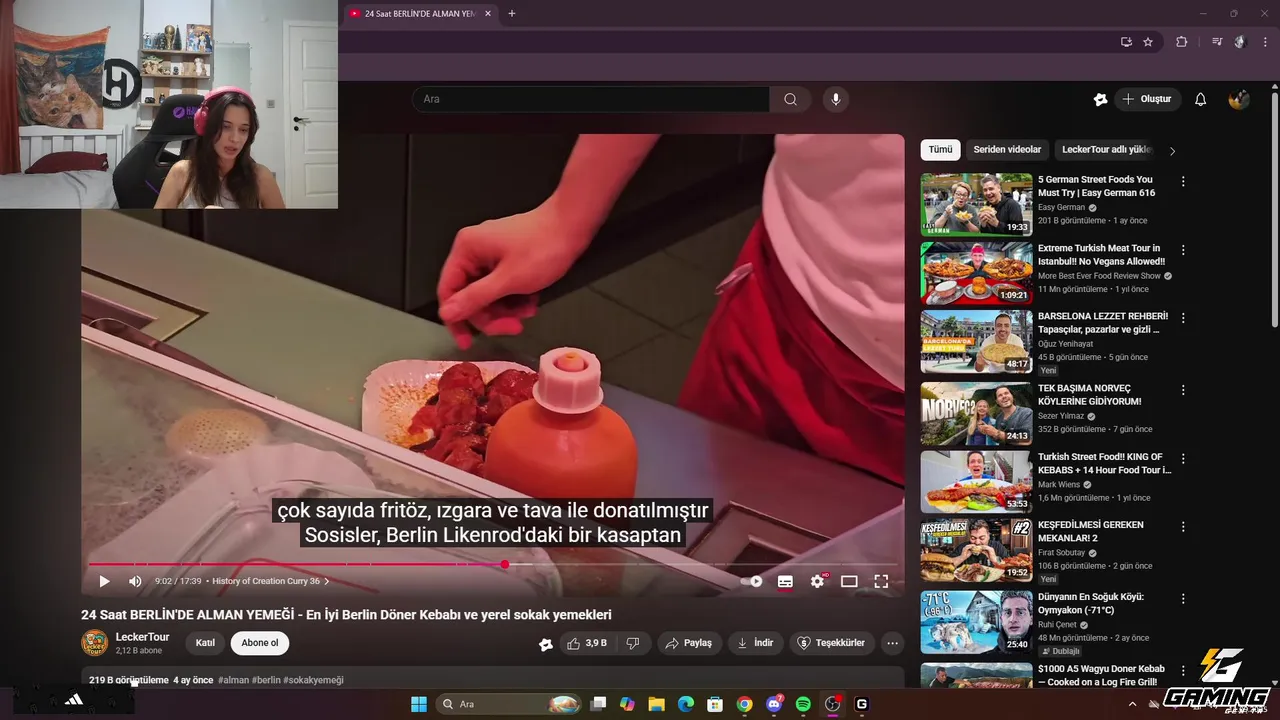Open options for 'Extreme Turkish Meat Tour' video

tap(1183, 250)
